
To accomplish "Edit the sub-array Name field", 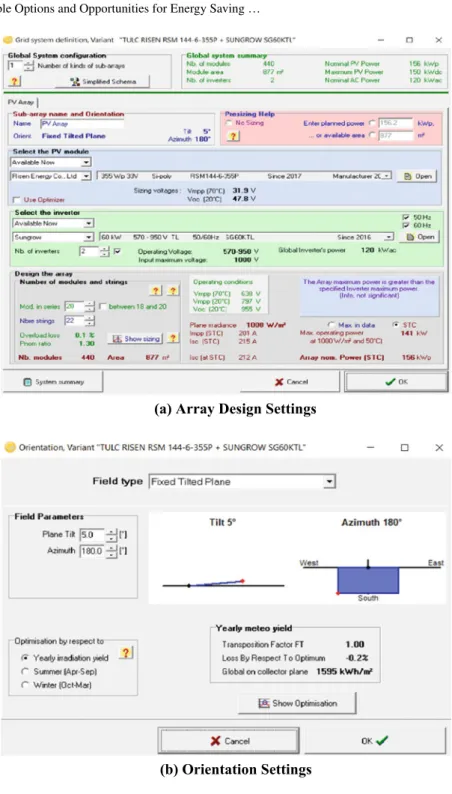I will tap(82, 124).
